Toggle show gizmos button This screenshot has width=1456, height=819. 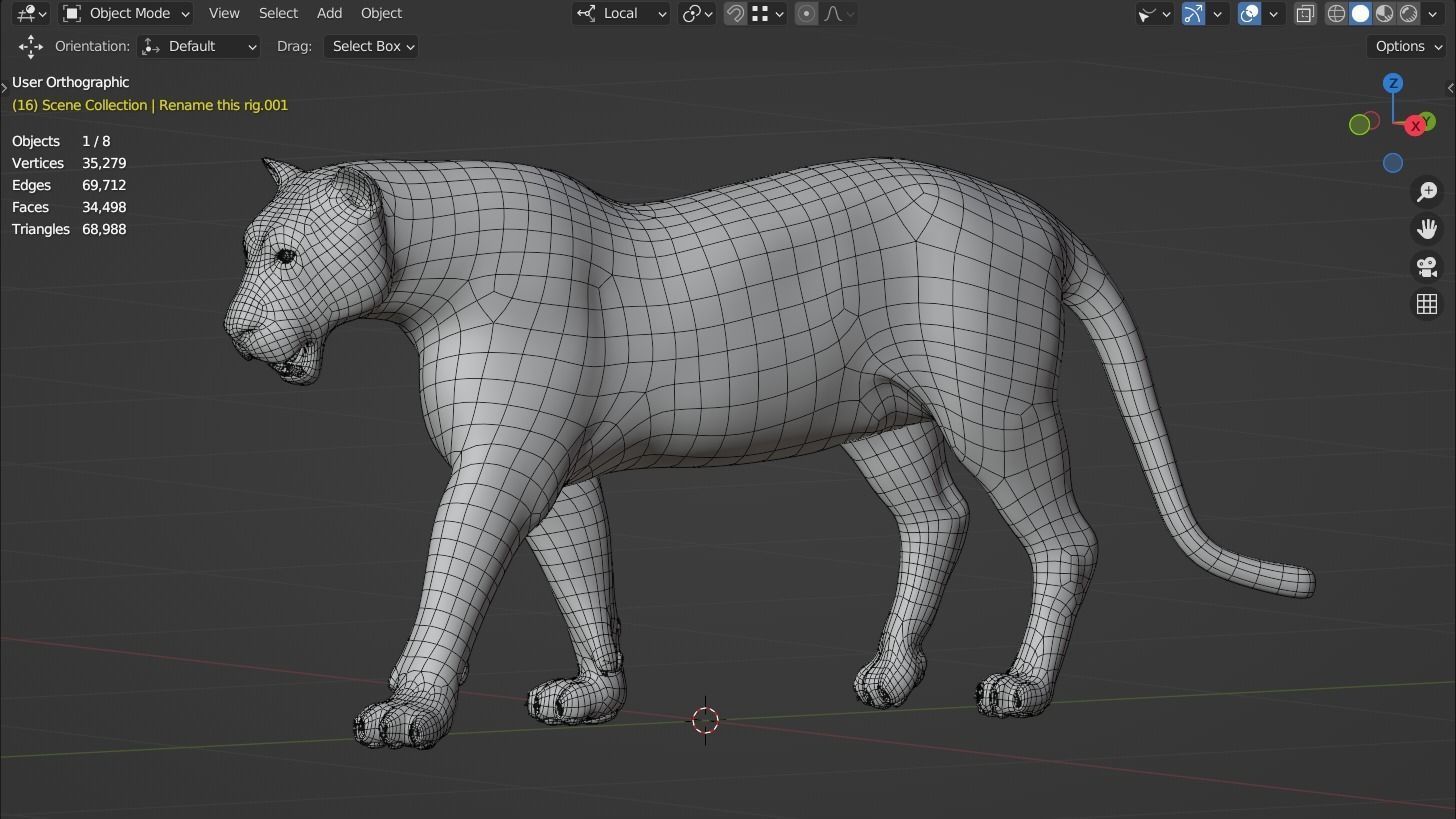(1193, 13)
